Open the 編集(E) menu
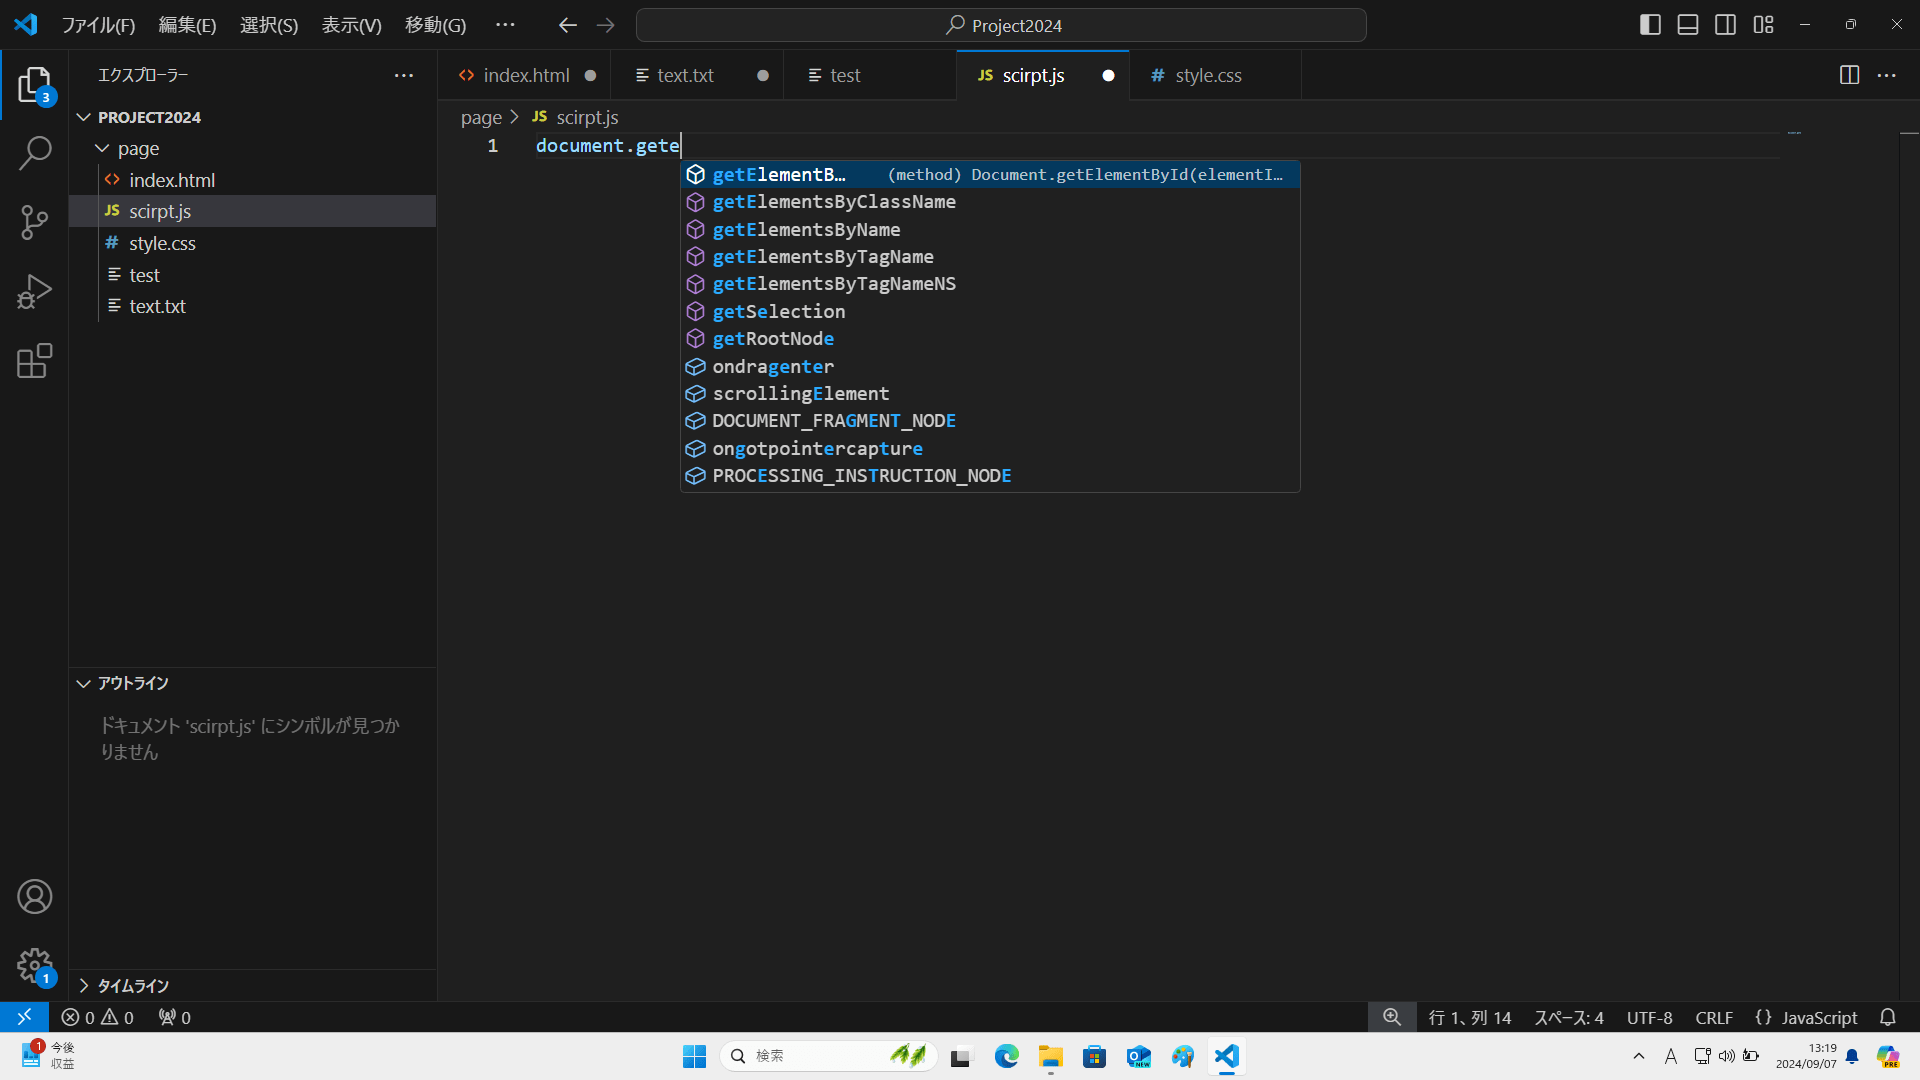 [x=187, y=25]
